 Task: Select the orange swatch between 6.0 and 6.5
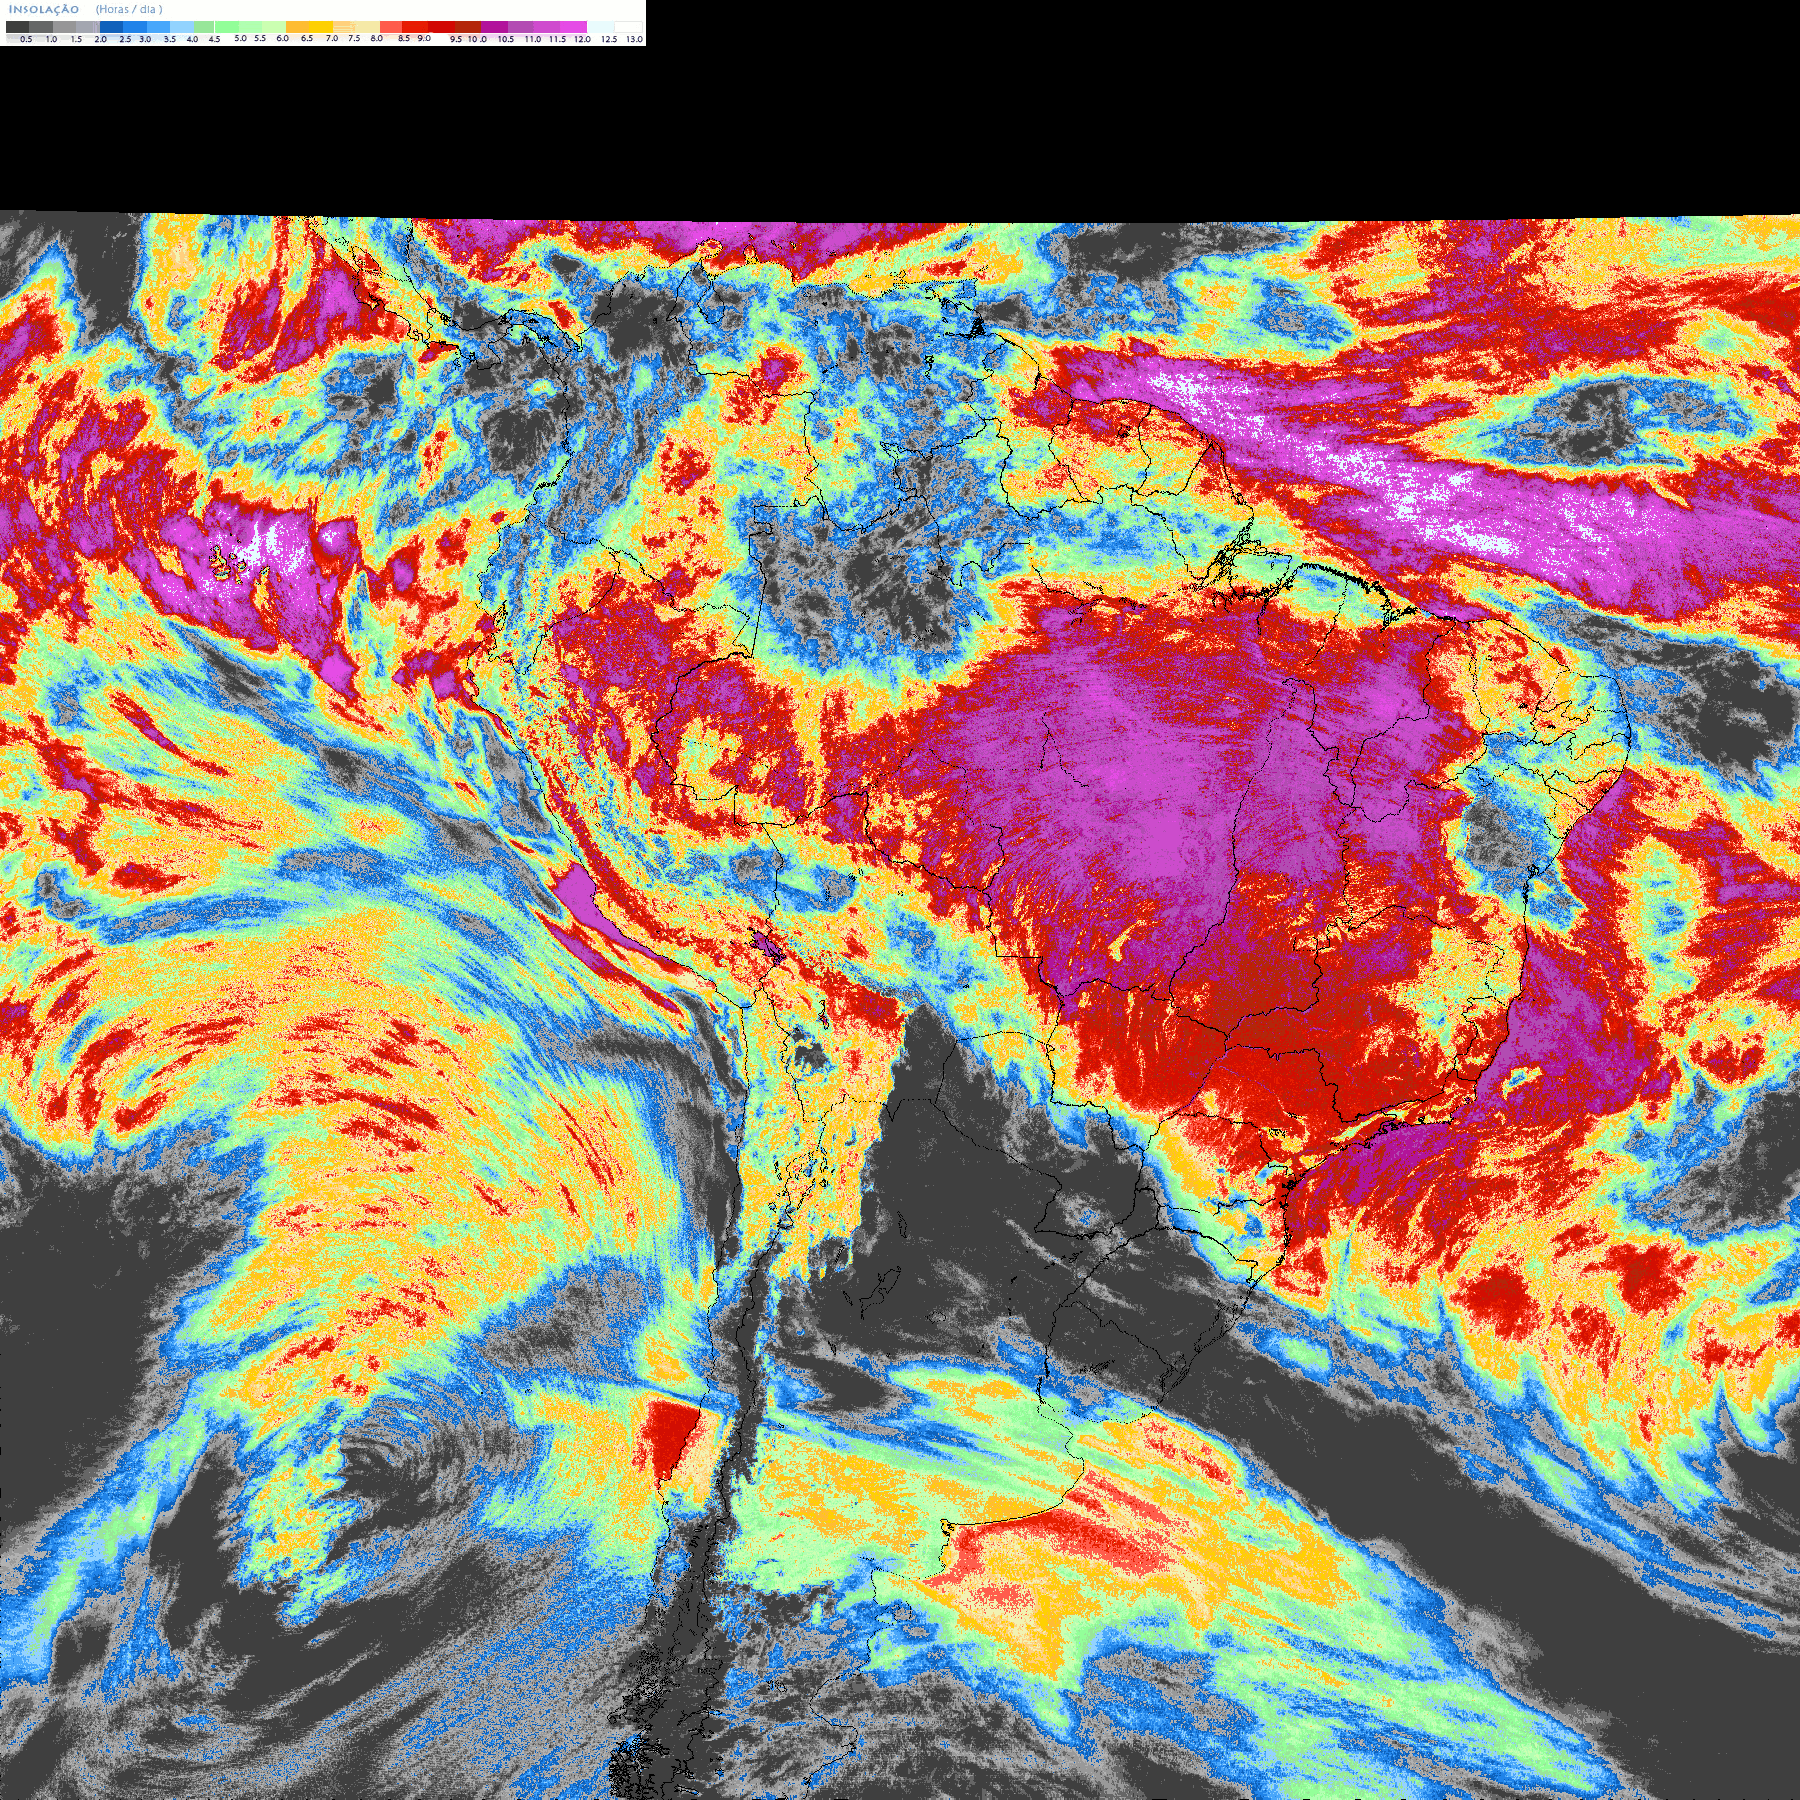coord(297,27)
